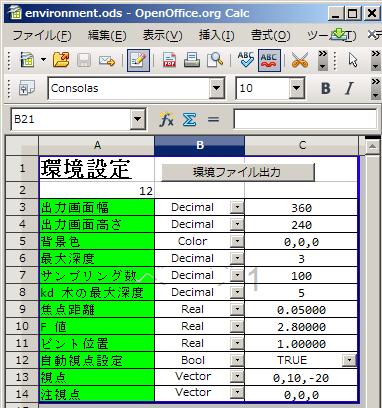Select the 背景色 label cell
This screenshot has height=408, width=382.
click(97, 241)
